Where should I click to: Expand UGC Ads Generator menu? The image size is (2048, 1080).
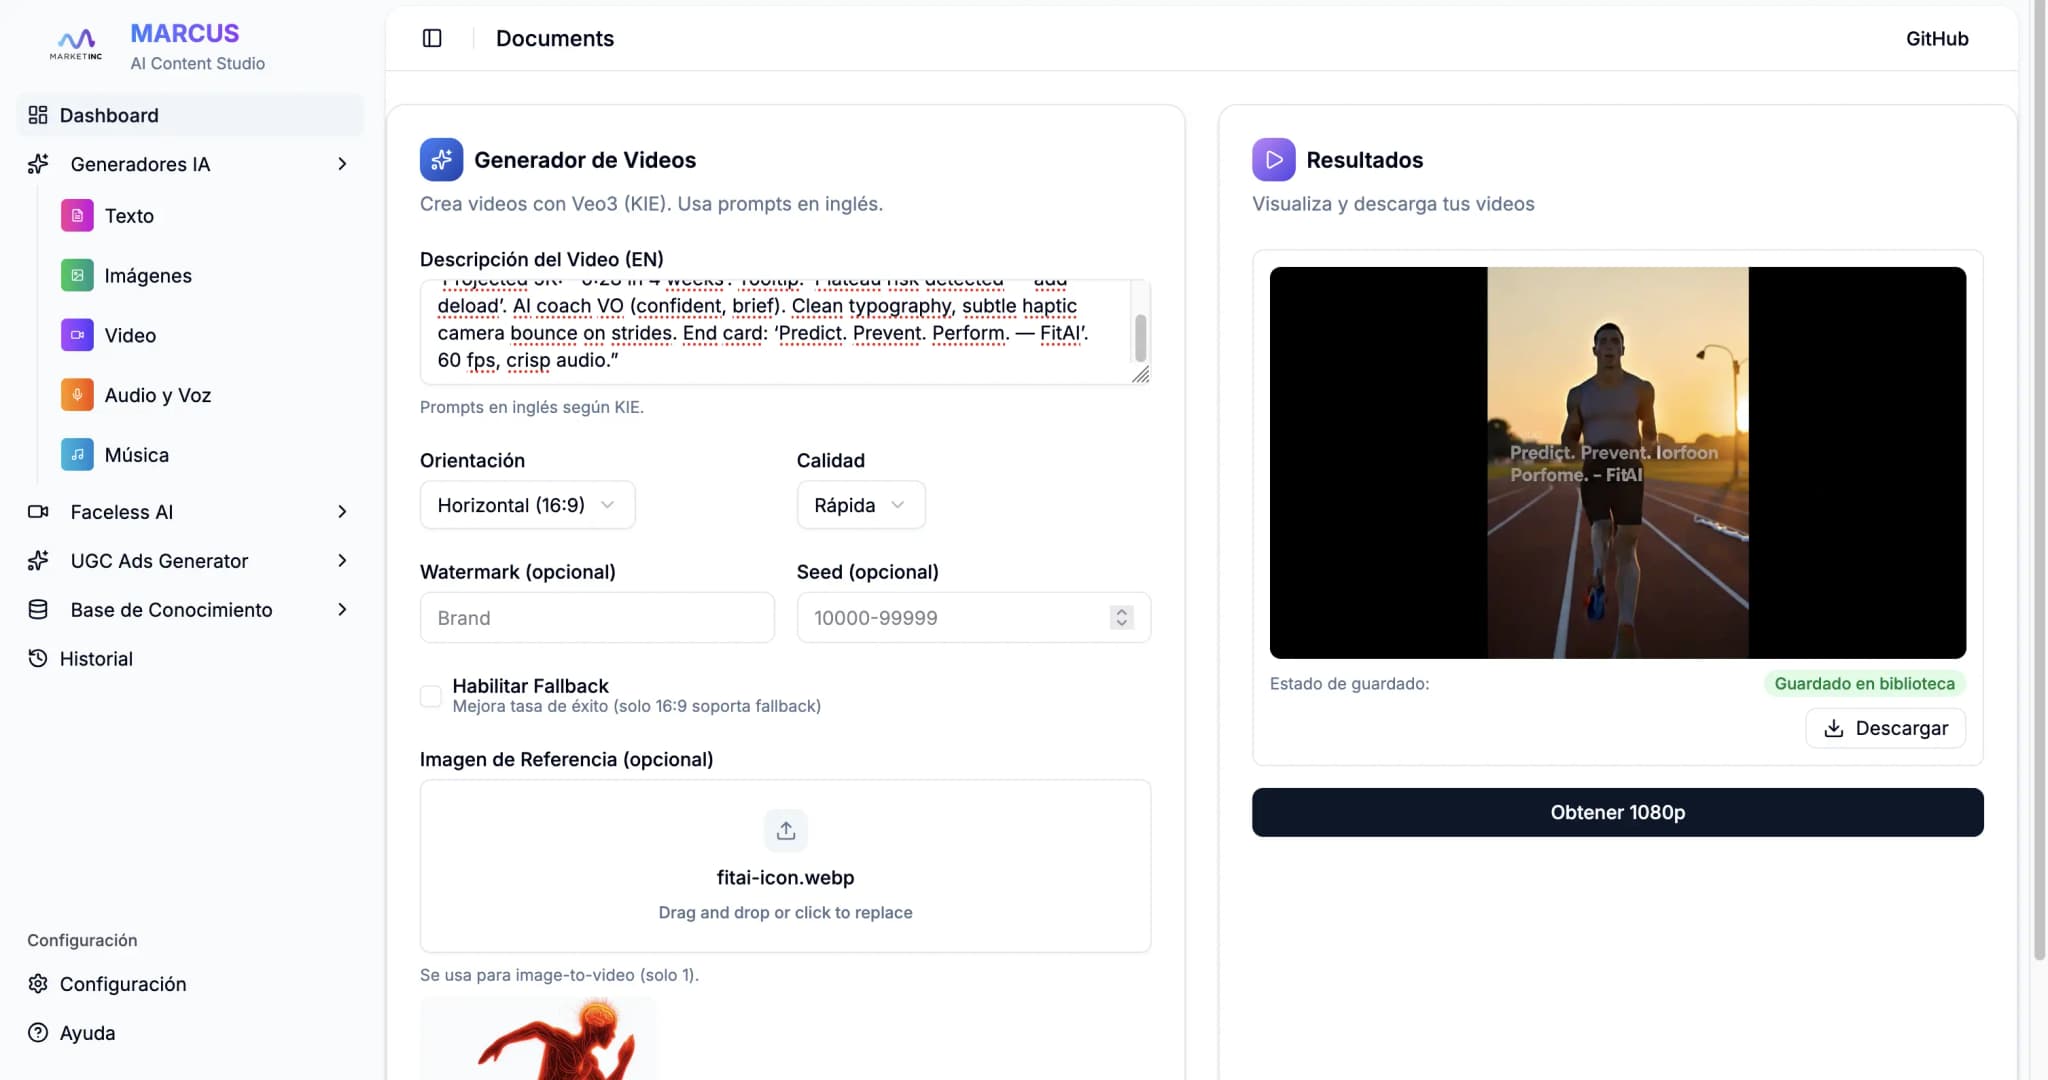tap(342, 561)
